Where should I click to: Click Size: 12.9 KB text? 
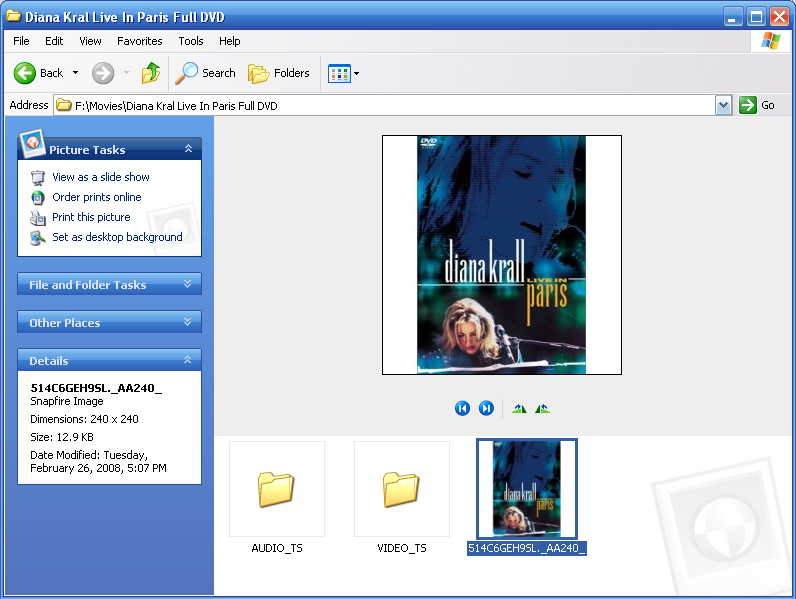click(x=61, y=437)
